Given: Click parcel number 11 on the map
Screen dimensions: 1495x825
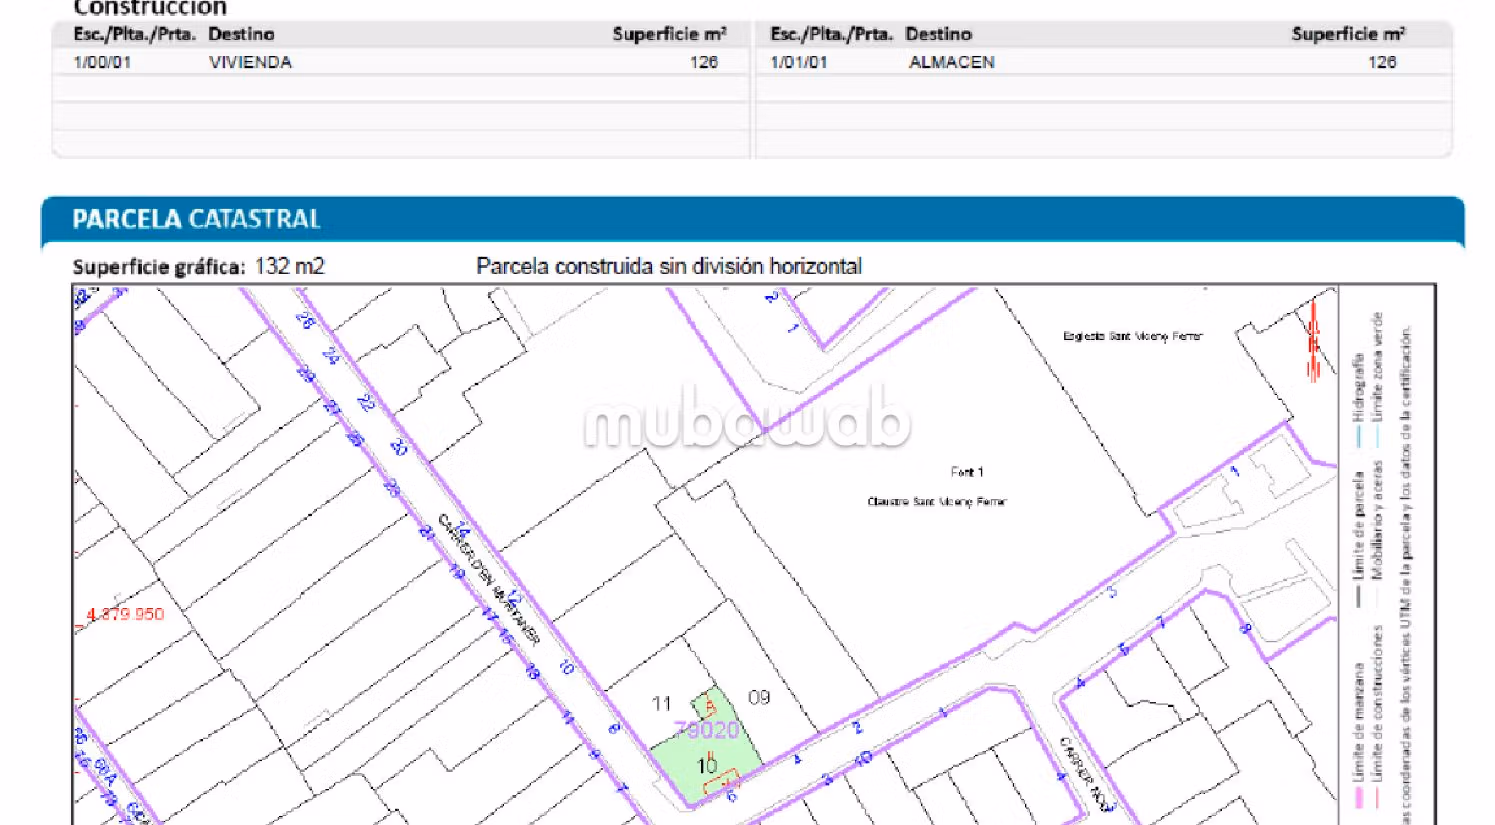Looking at the screenshot, I should [x=661, y=704].
